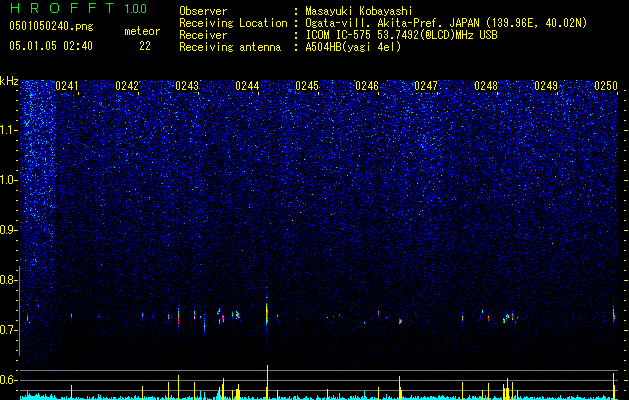Click the 0249 time marker
This screenshot has height=400, width=629.
click(546, 85)
